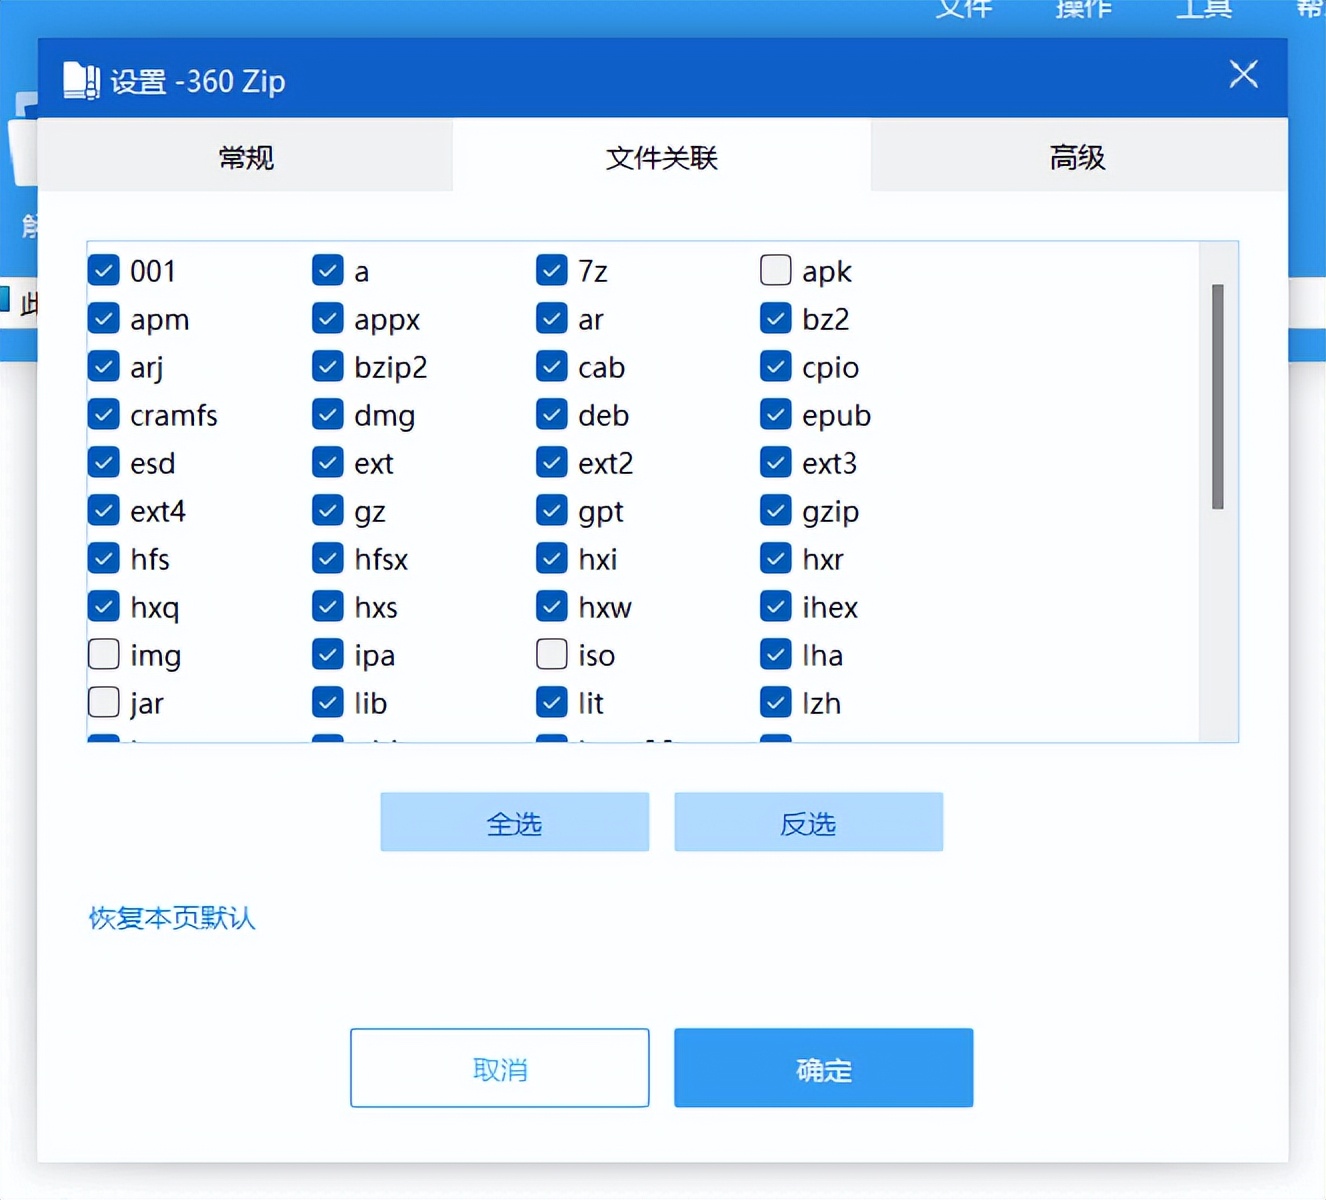Click the 全选 select-all button
Image resolution: width=1326 pixels, height=1200 pixels.
click(x=515, y=822)
